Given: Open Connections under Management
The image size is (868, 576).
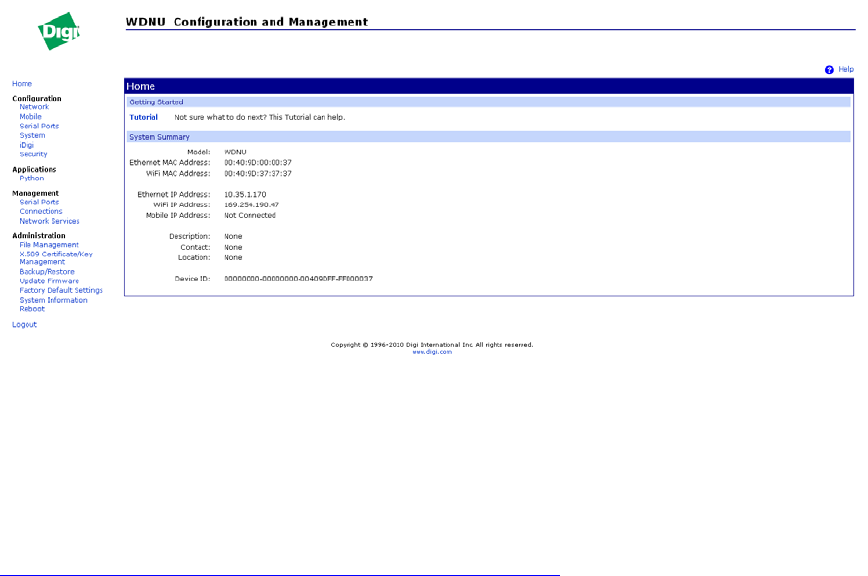Looking at the screenshot, I should tap(41, 211).
